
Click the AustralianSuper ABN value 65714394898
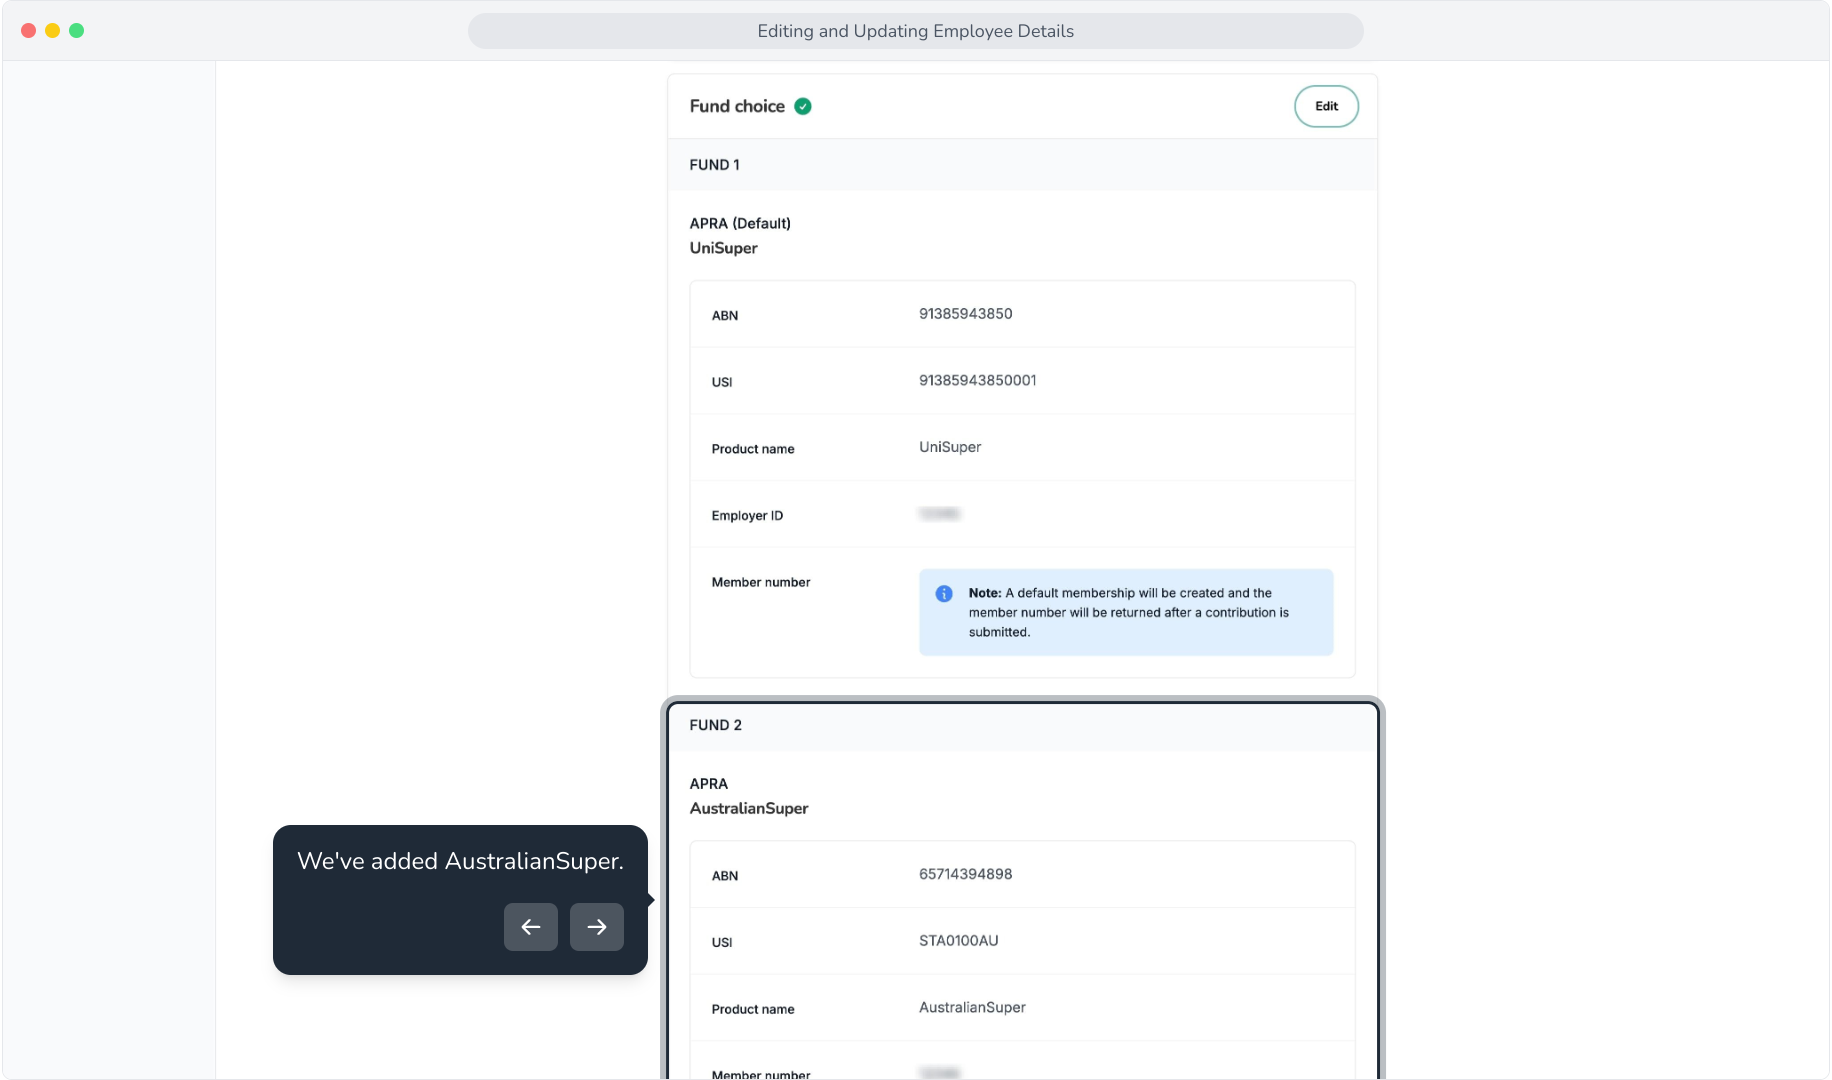[966, 874]
